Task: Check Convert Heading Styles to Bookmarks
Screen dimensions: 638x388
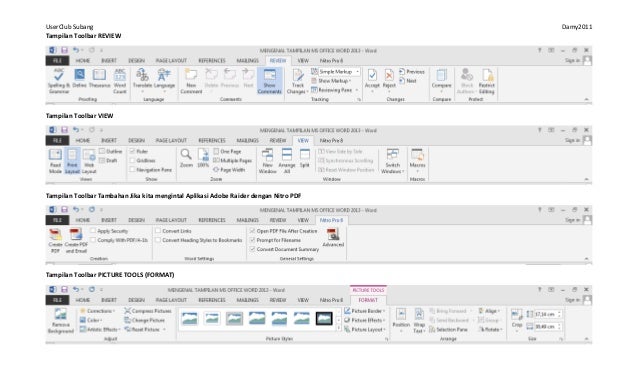Action: [x=158, y=240]
